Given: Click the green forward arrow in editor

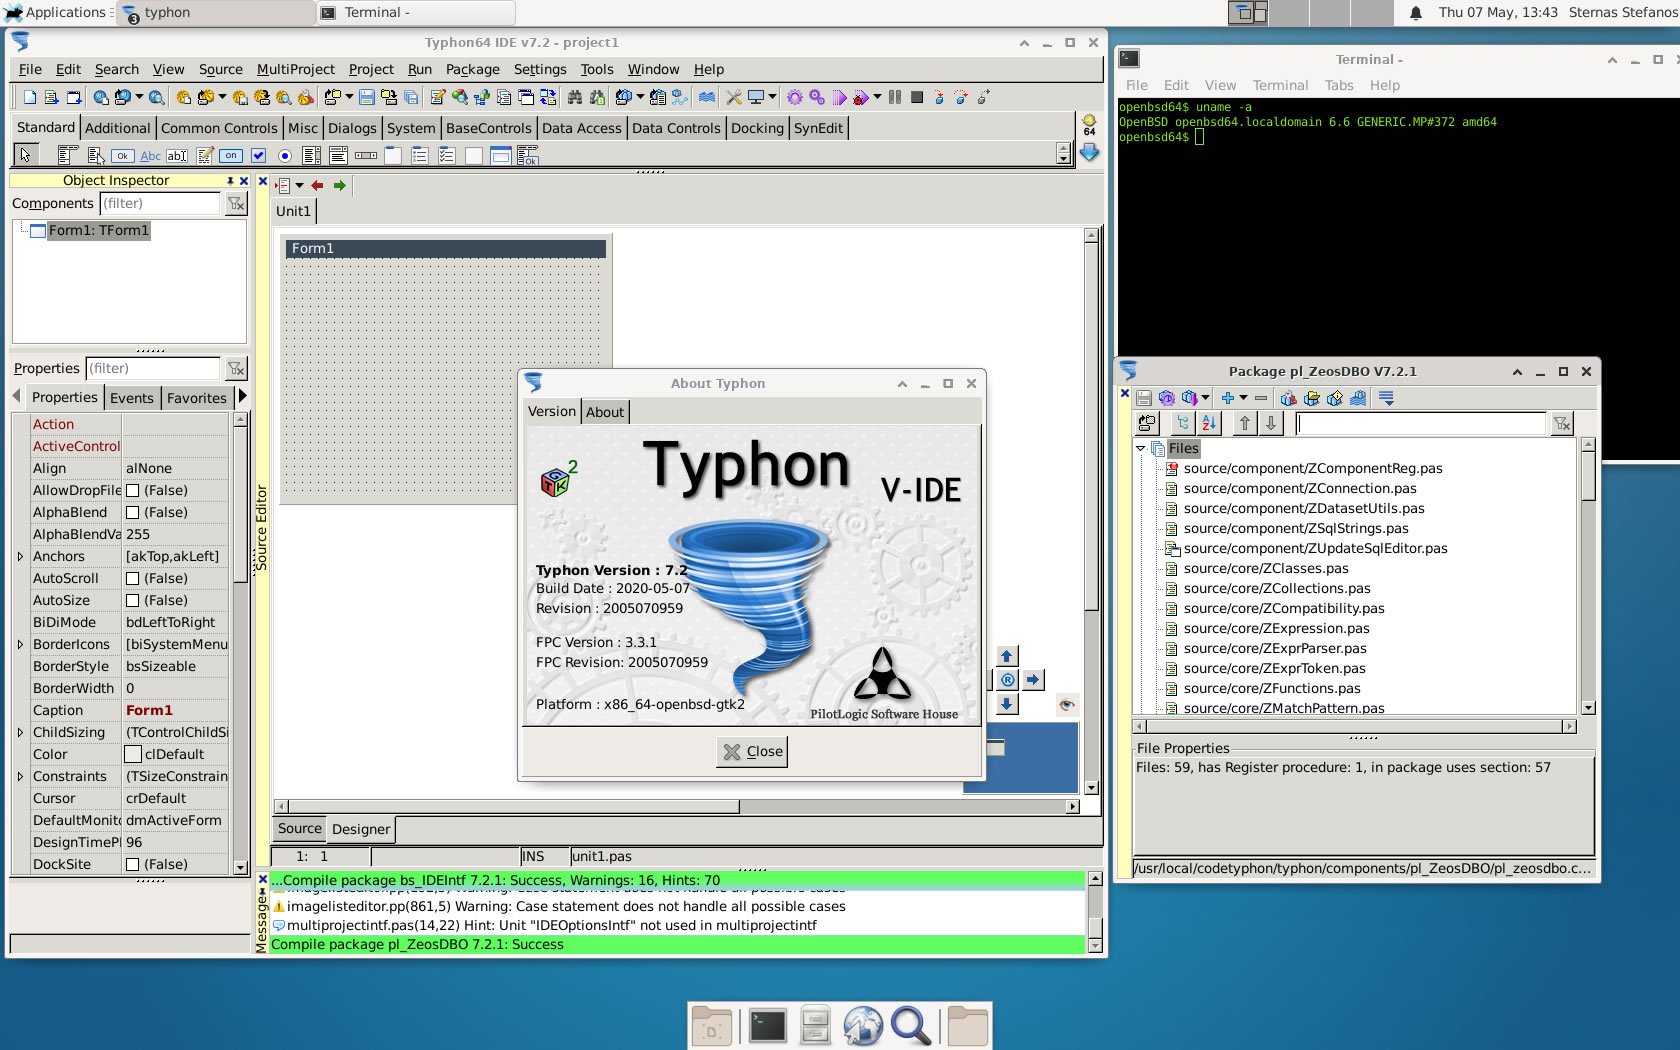Looking at the screenshot, I should 340,185.
